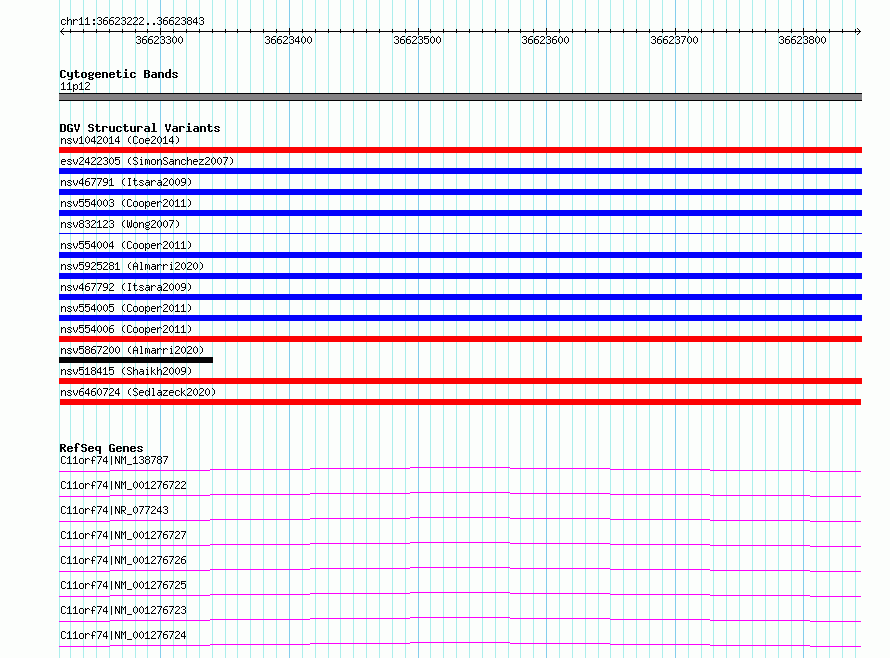The image size is (890, 658).
Task: Click the magenta line for NM_001276723
Action: (460, 619)
